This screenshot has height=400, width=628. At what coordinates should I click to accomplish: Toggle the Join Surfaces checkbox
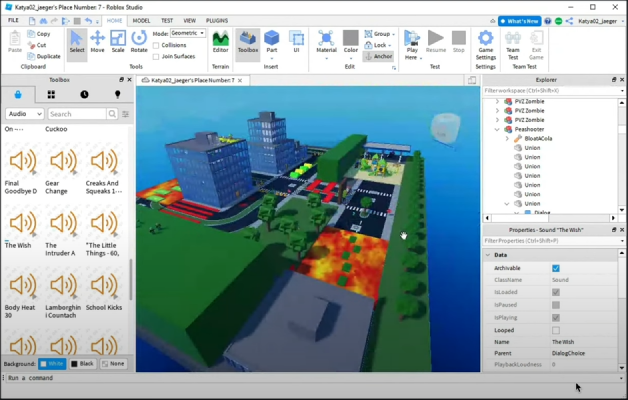(156, 56)
